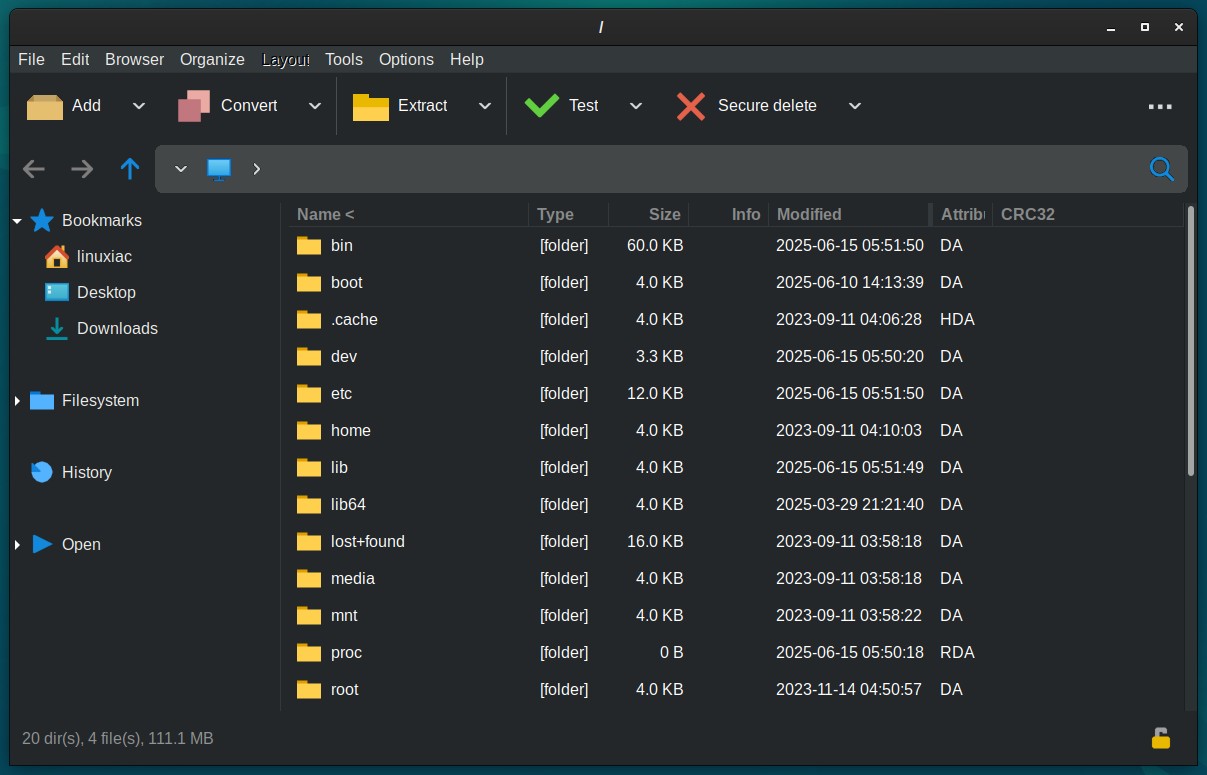
Task: Open the Tools menu
Action: 344,60
